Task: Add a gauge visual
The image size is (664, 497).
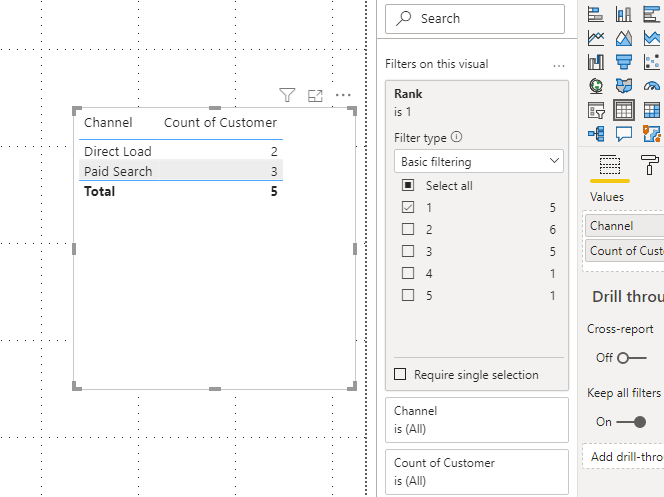Action: click(x=651, y=86)
